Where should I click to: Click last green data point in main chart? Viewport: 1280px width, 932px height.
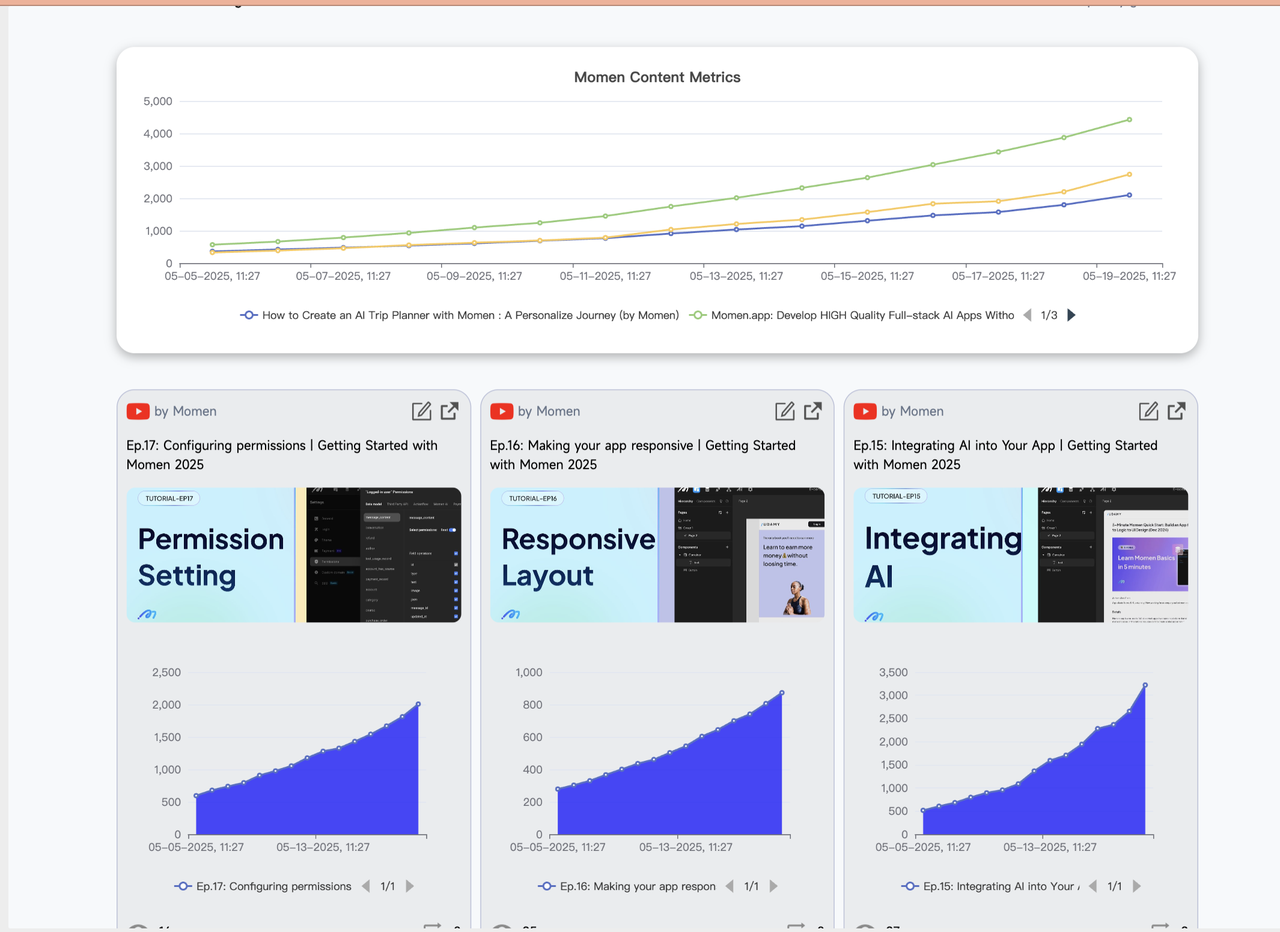click(x=1129, y=119)
